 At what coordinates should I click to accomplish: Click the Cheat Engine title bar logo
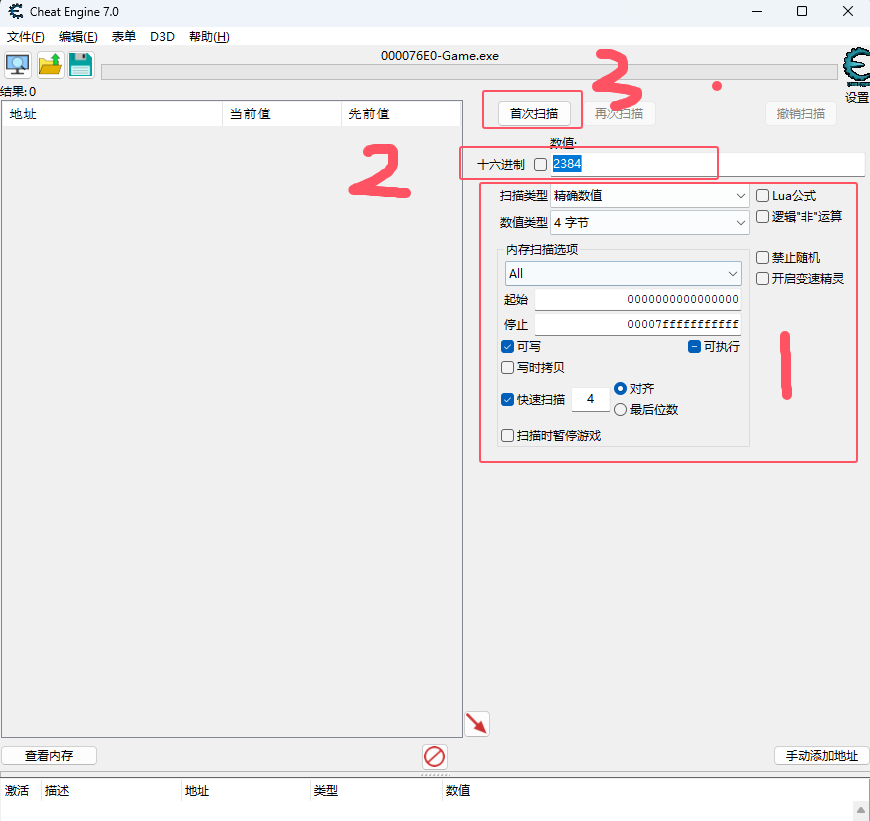[16, 11]
